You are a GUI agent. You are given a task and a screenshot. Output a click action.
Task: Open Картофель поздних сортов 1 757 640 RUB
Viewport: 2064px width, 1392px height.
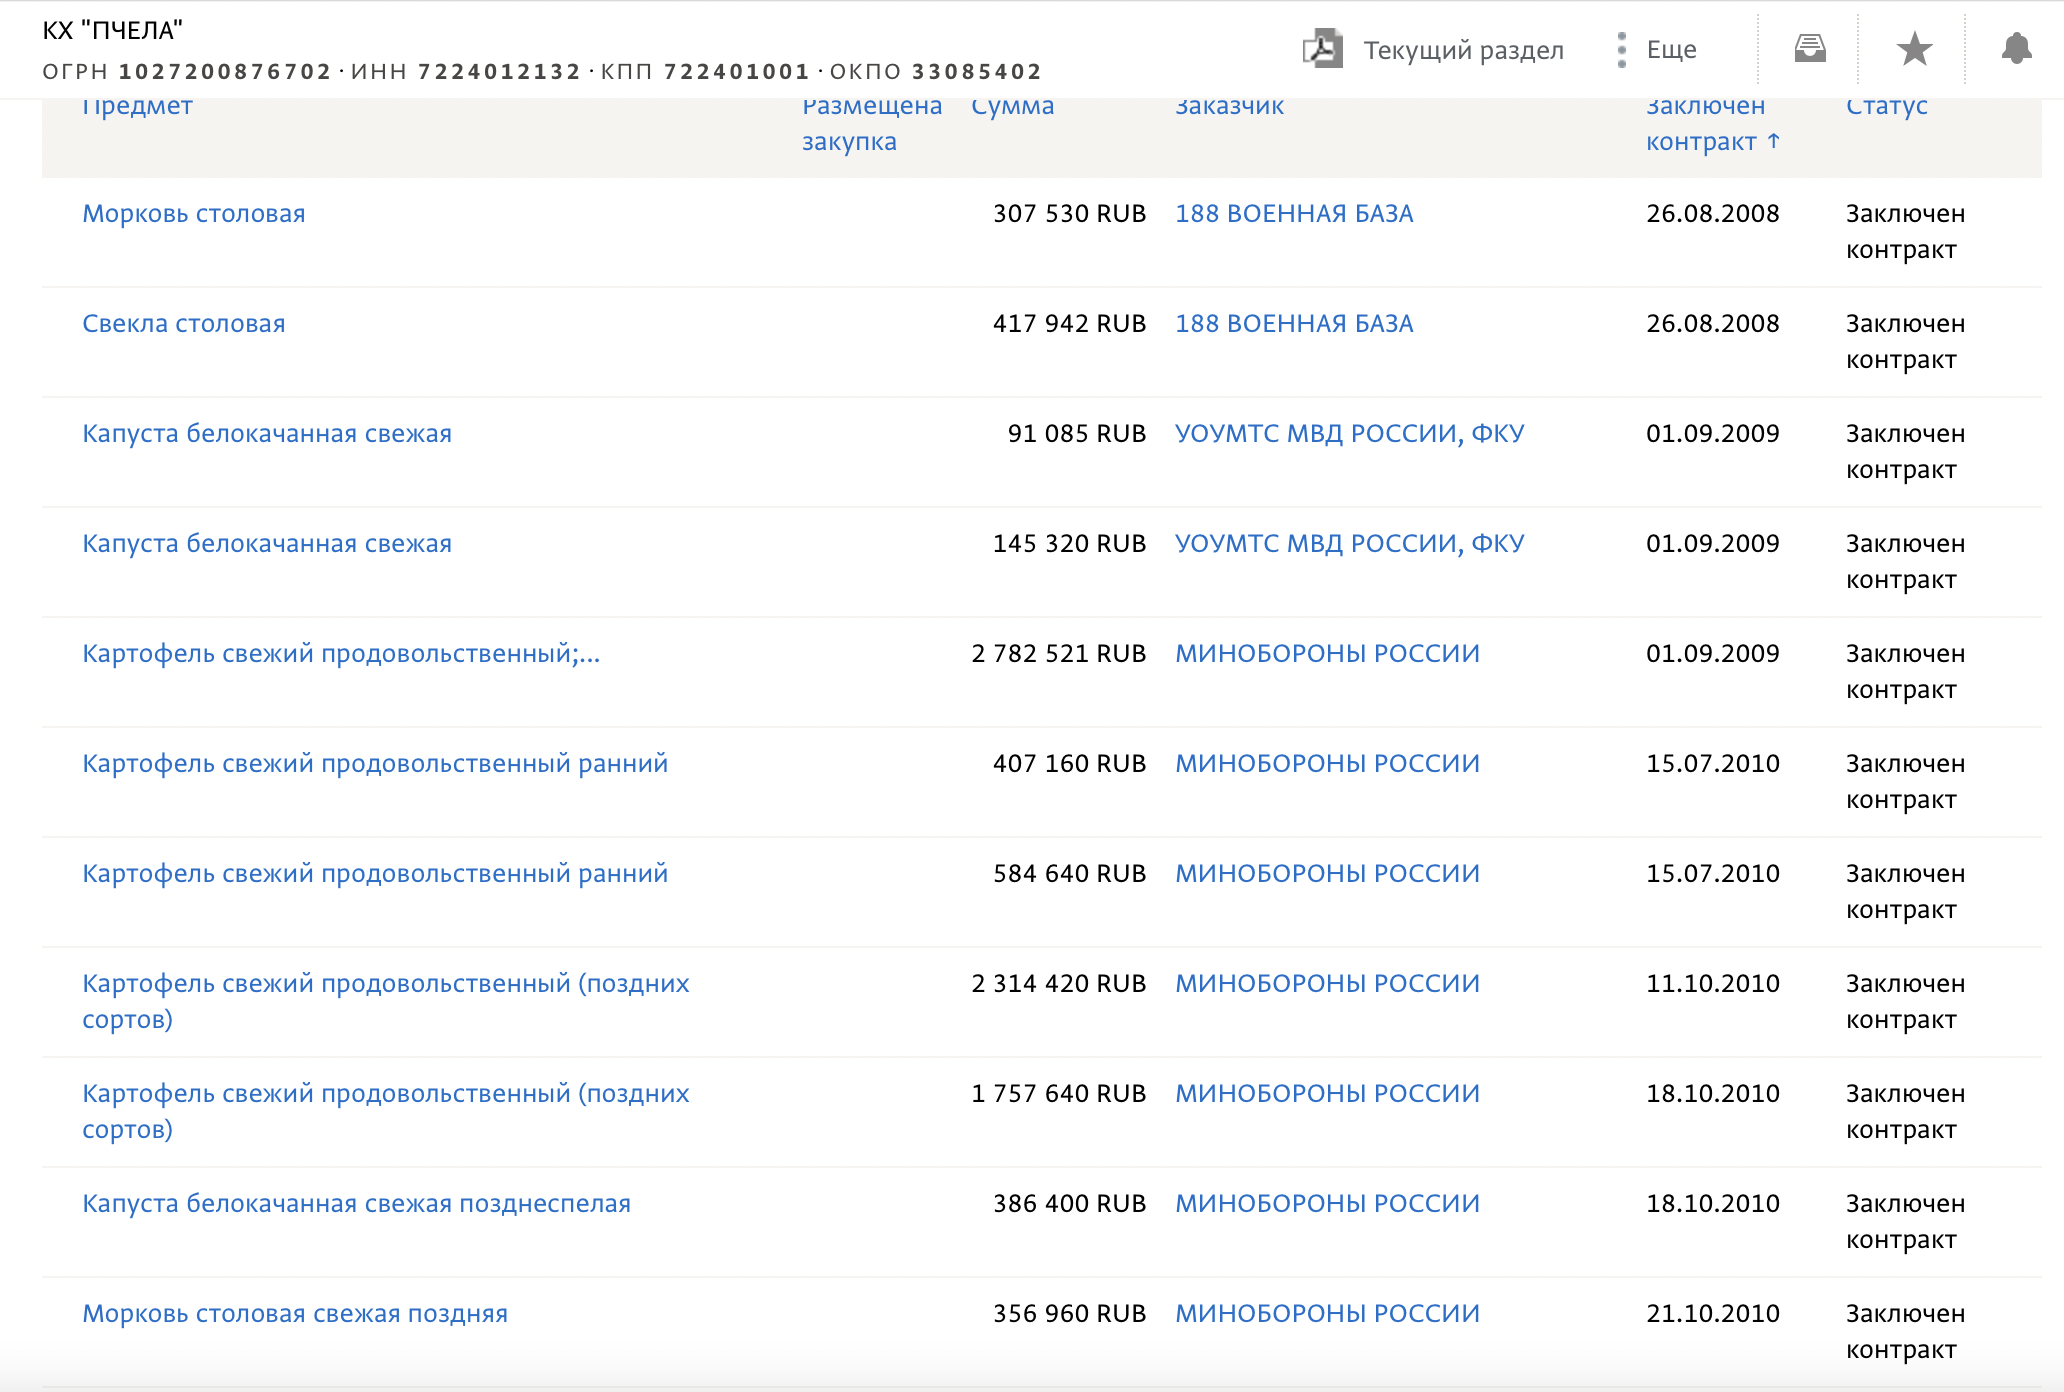tap(386, 1112)
